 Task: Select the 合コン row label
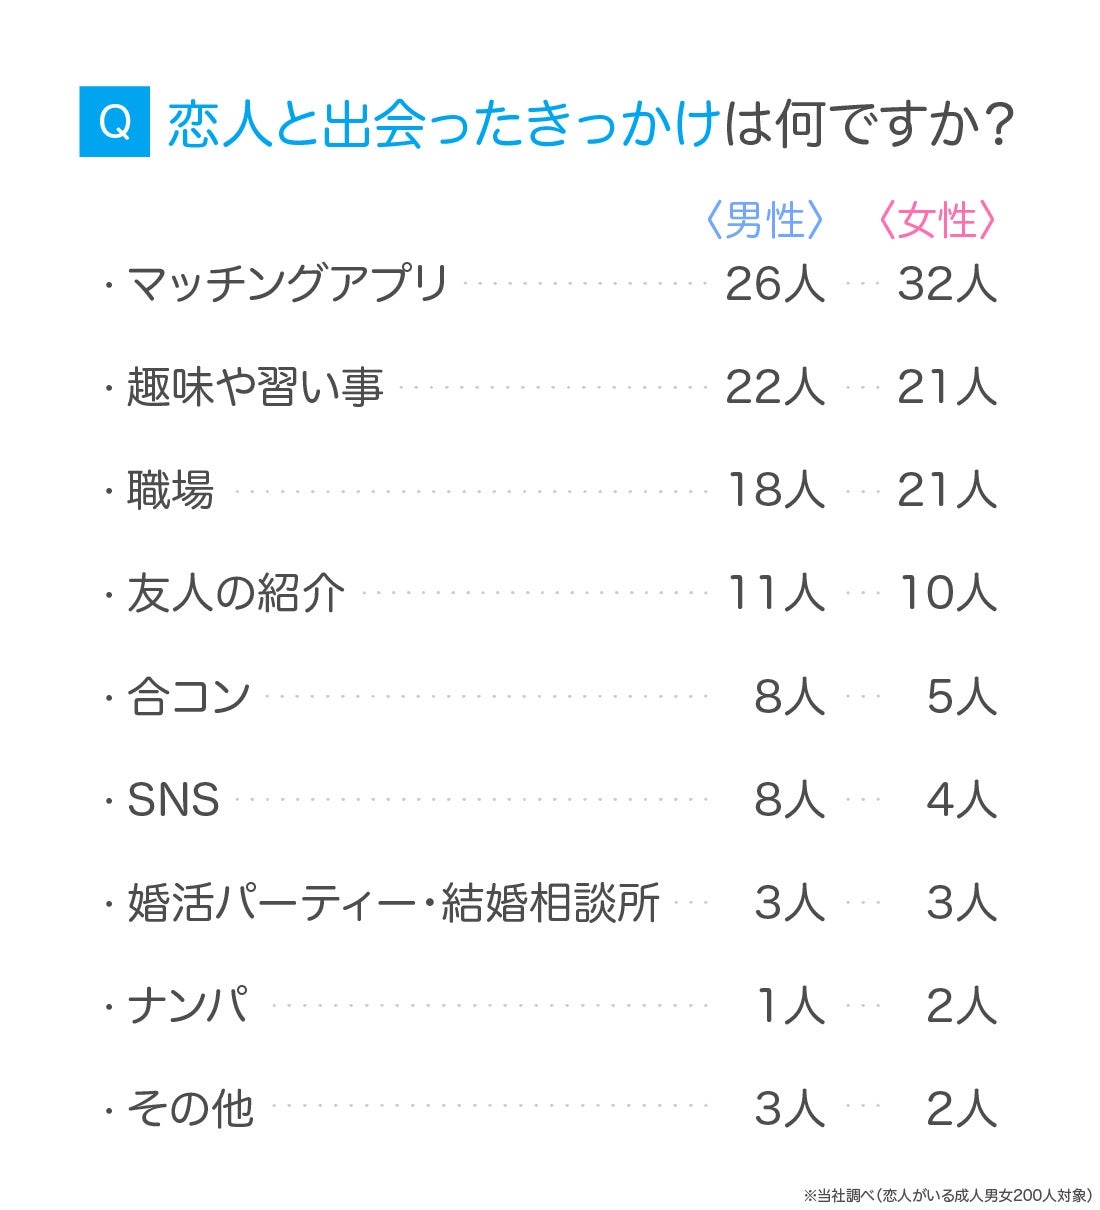[188, 696]
